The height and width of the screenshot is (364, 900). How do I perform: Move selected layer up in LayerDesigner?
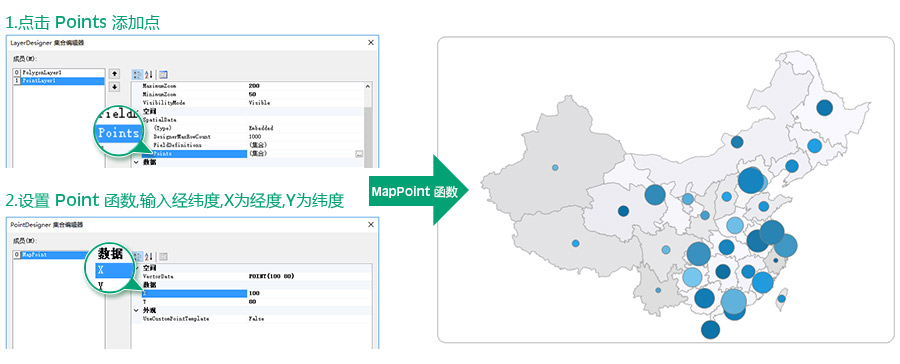(114, 74)
